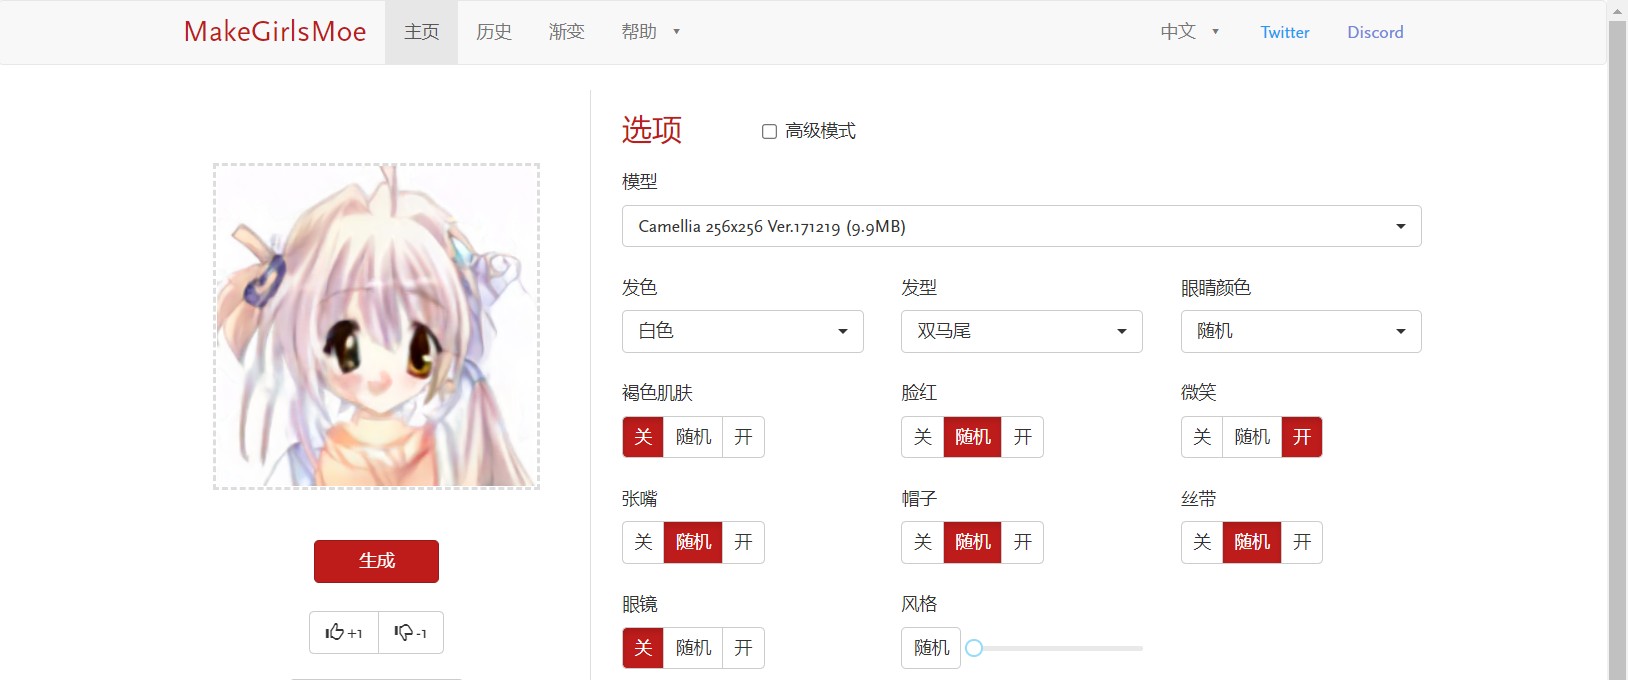The image size is (1628, 680).
Task: Open the 历史 tab
Action: coord(494,32)
